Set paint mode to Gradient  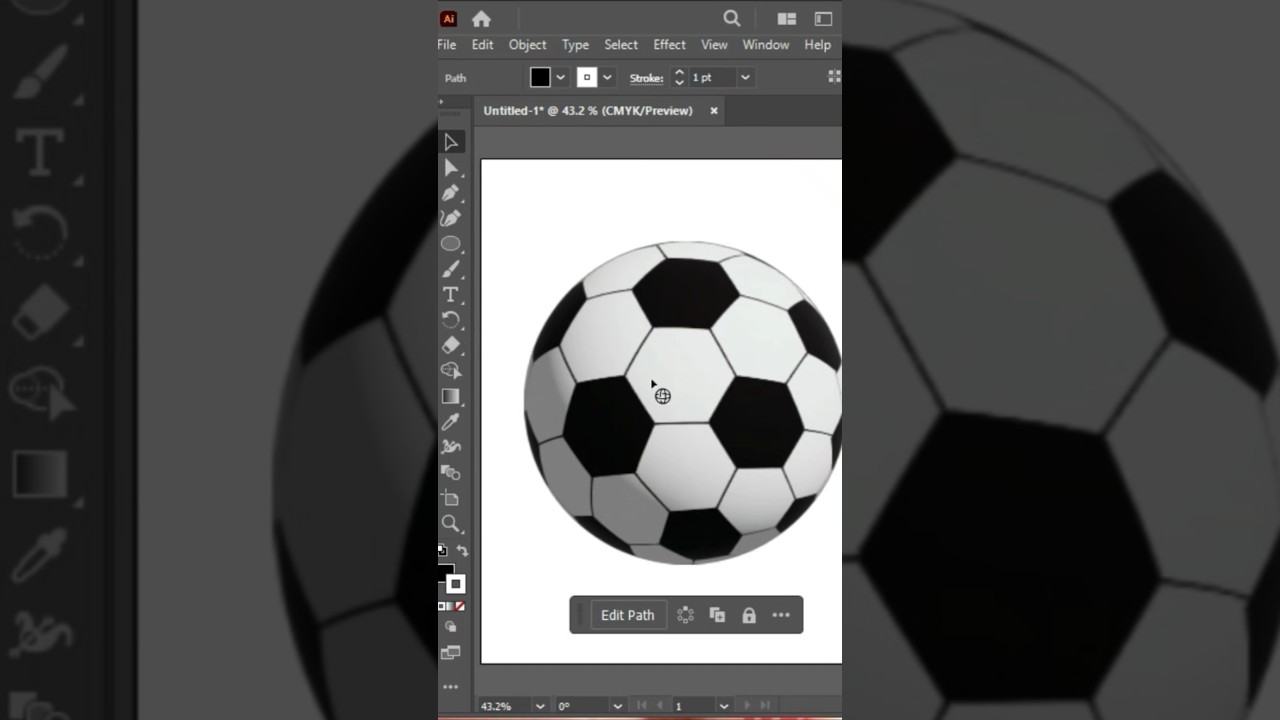click(451, 606)
